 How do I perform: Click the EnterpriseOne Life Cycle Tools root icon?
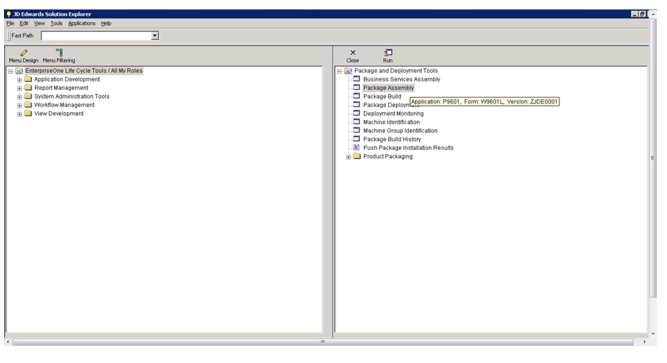pyautogui.click(x=19, y=71)
